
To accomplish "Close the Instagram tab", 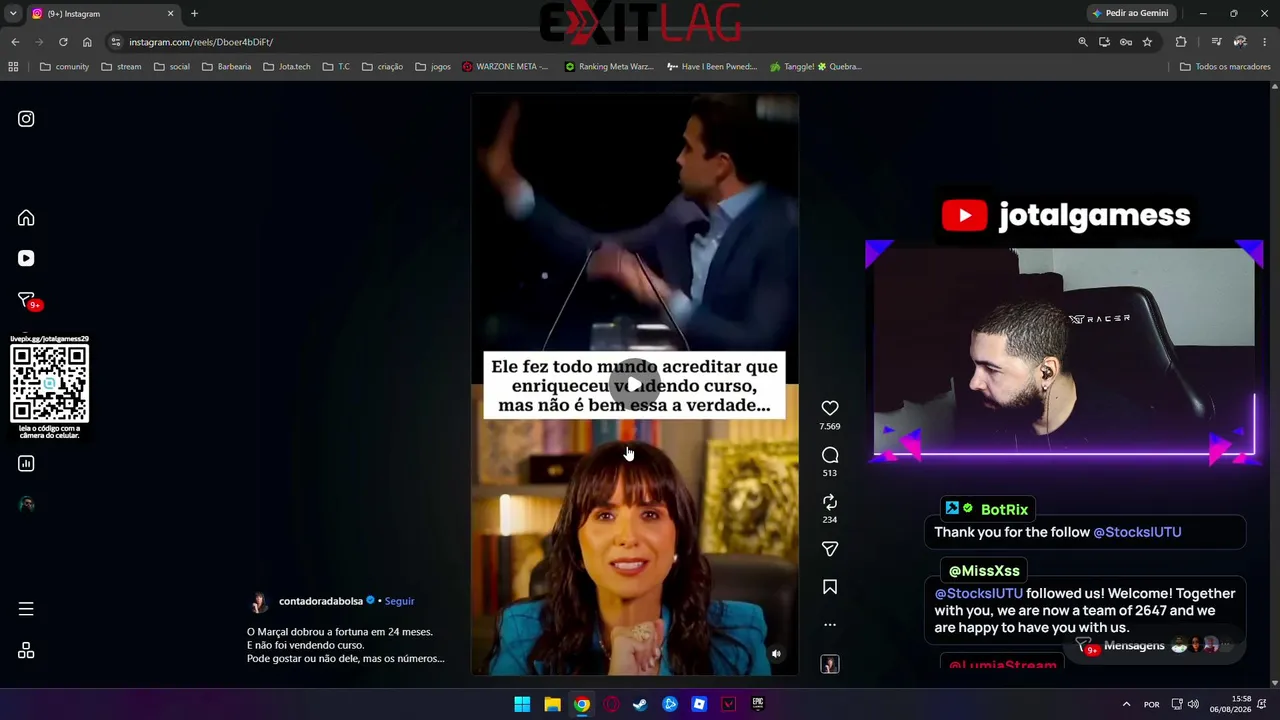I will (x=170, y=14).
